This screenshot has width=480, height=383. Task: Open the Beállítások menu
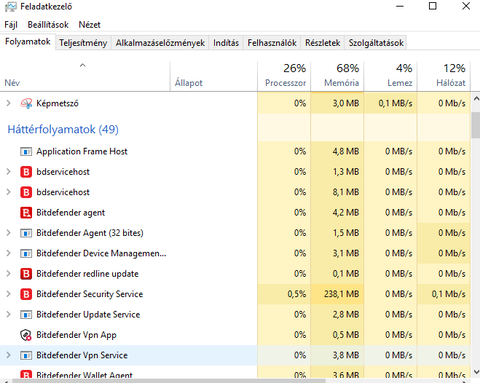coord(48,25)
